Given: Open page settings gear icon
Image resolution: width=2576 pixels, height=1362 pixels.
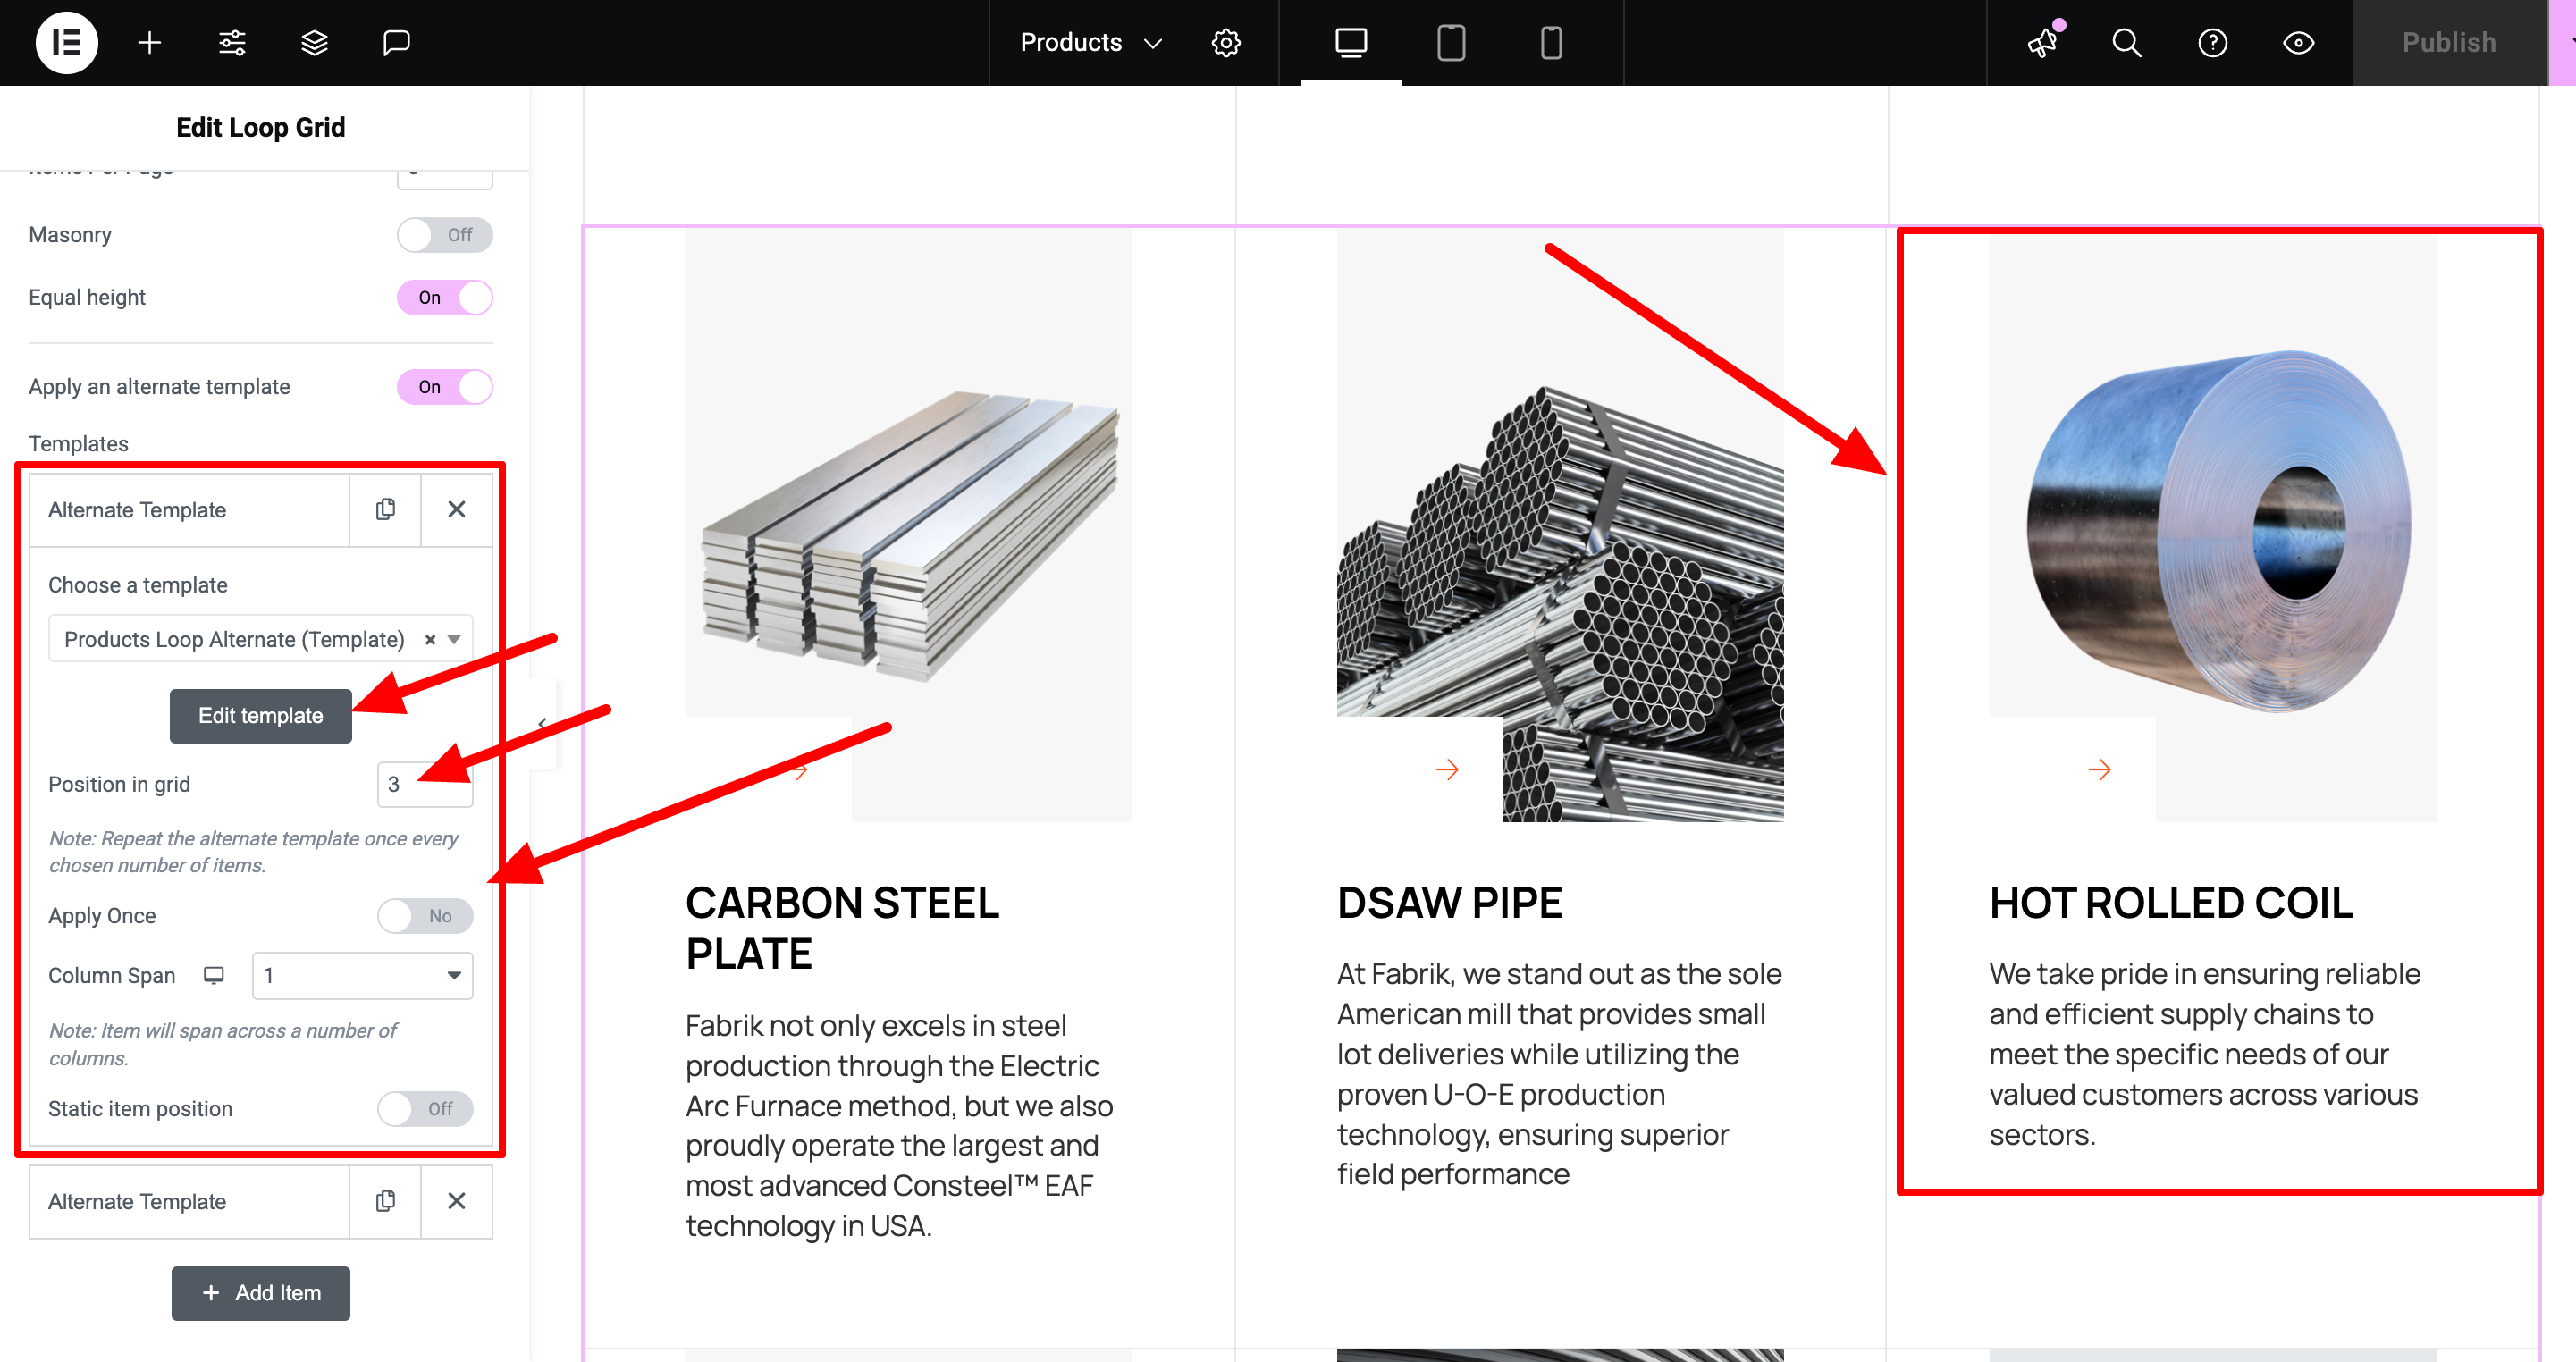Looking at the screenshot, I should point(1226,42).
